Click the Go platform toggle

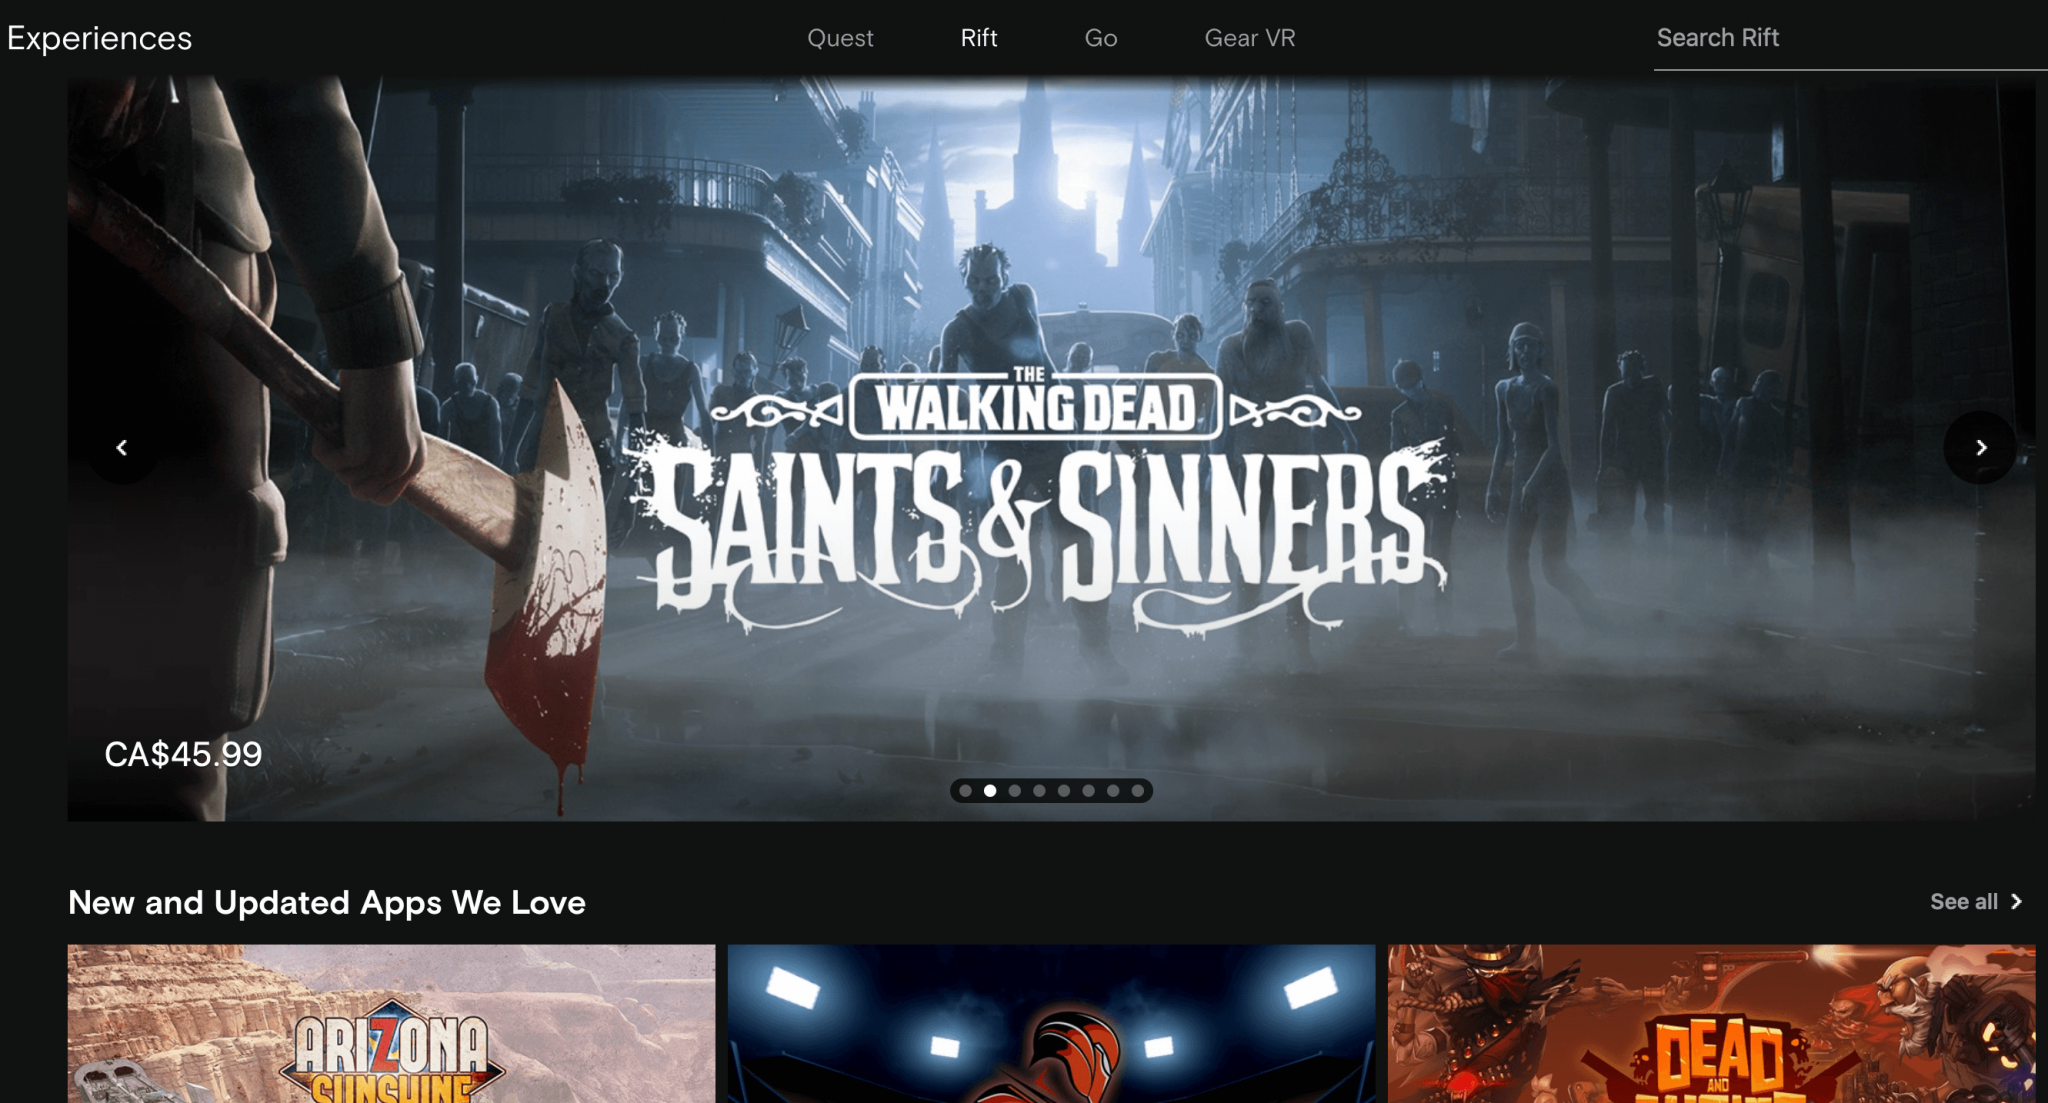(1101, 38)
